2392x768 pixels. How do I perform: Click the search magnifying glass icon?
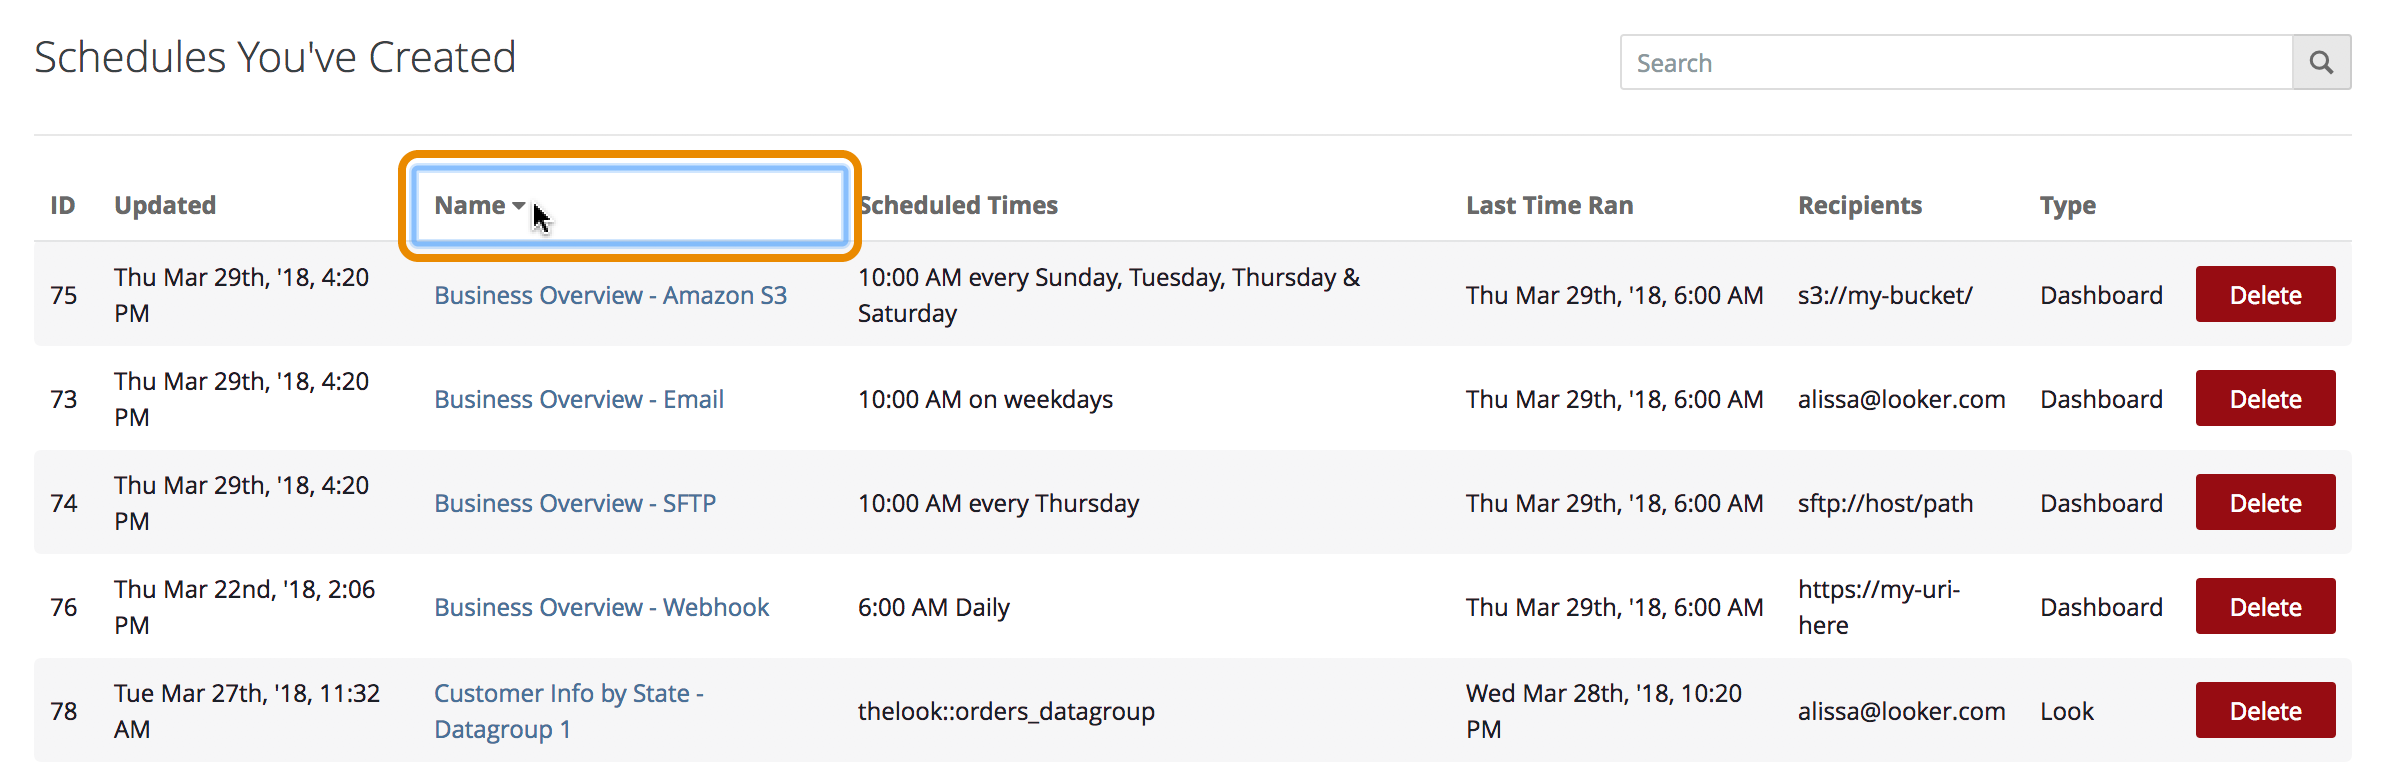pos(2321,63)
